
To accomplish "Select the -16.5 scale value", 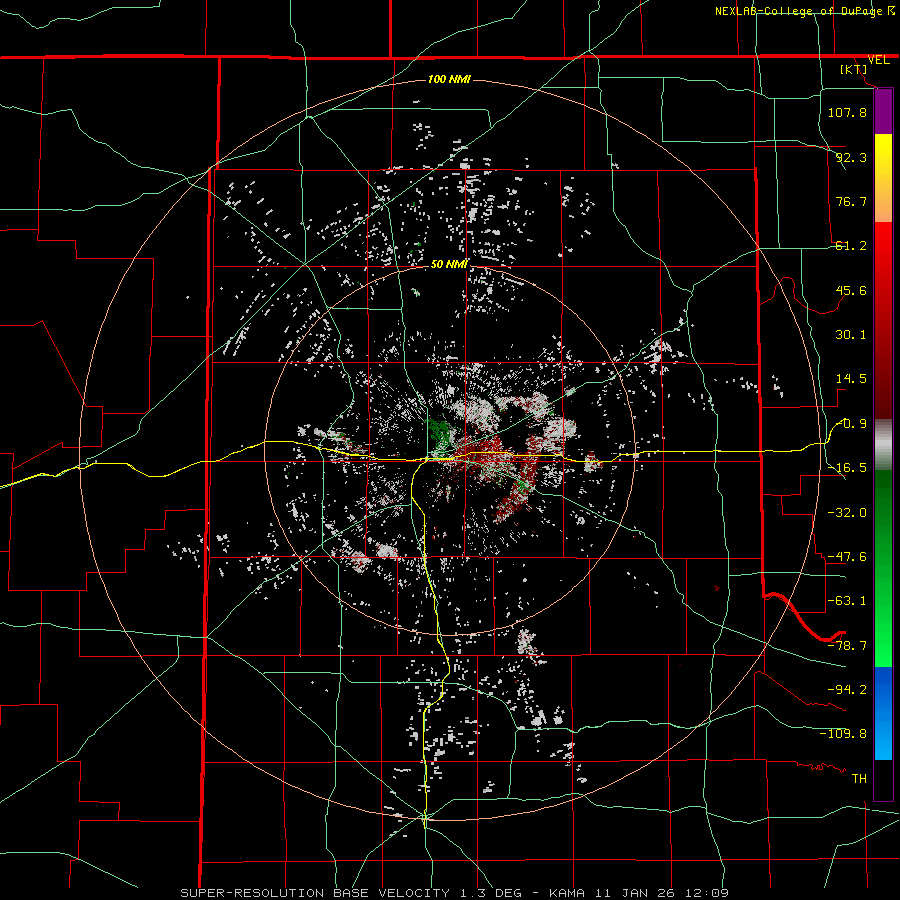I will pyautogui.click(x=847, y=468).
